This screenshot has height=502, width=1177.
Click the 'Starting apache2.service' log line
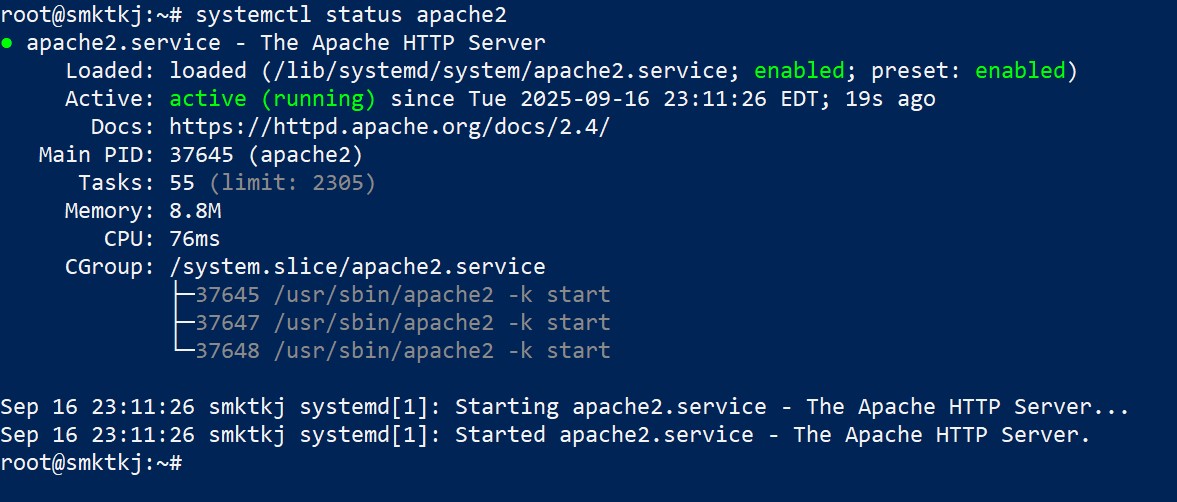coord(564,407)
